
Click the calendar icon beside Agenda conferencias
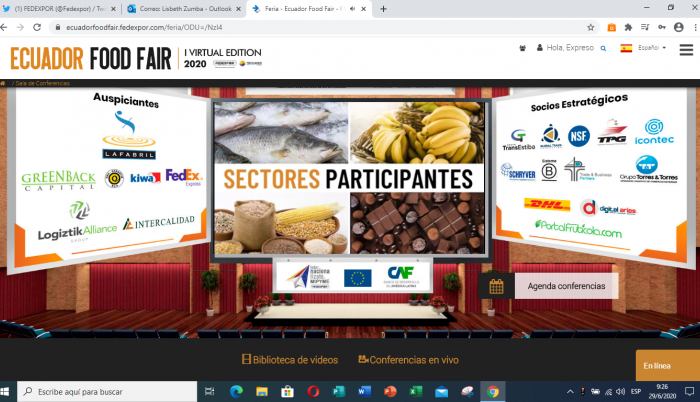496,286
